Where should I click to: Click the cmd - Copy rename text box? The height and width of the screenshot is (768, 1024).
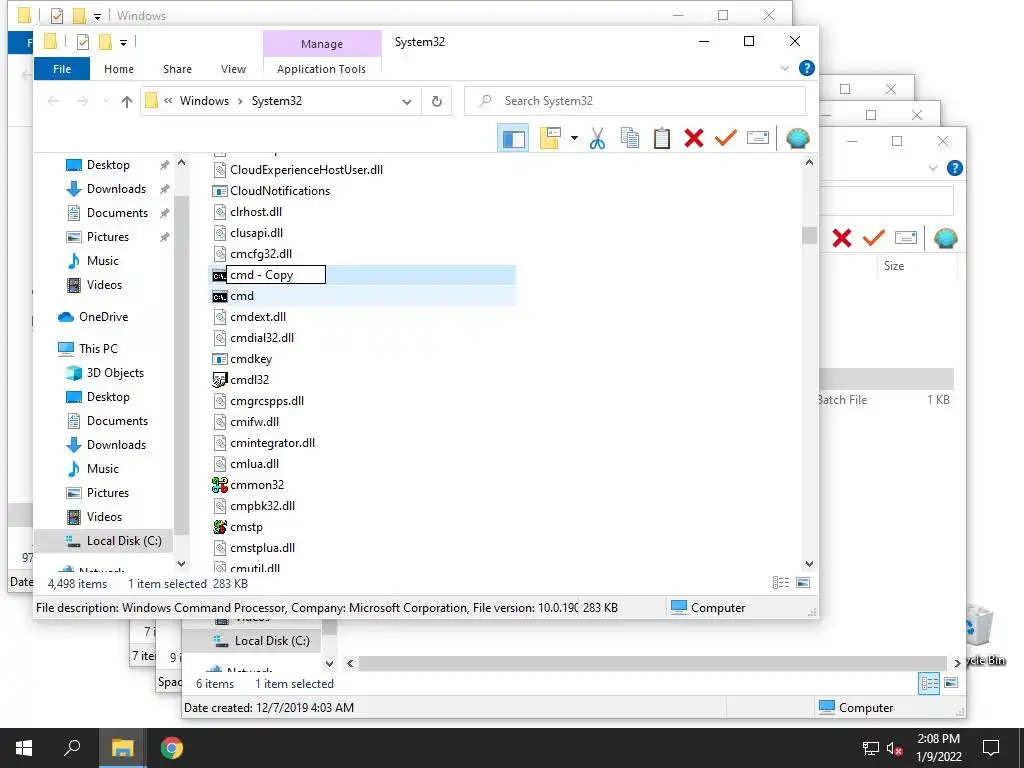click(276, 275)
